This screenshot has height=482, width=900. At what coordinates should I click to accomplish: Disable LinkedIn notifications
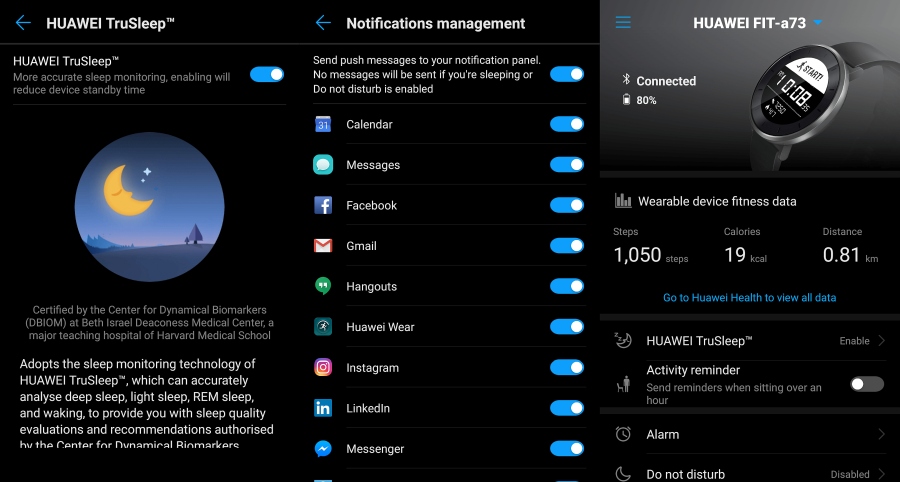[x=567, y=408]
